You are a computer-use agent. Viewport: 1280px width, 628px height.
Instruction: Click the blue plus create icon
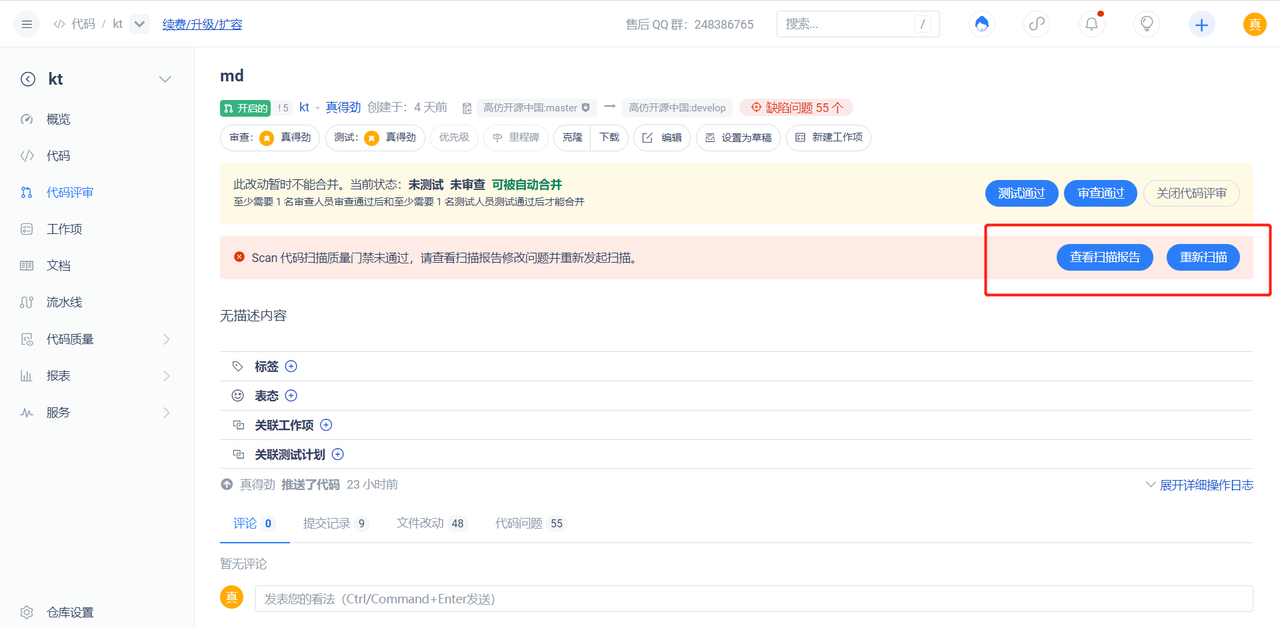coord(1201,25)
